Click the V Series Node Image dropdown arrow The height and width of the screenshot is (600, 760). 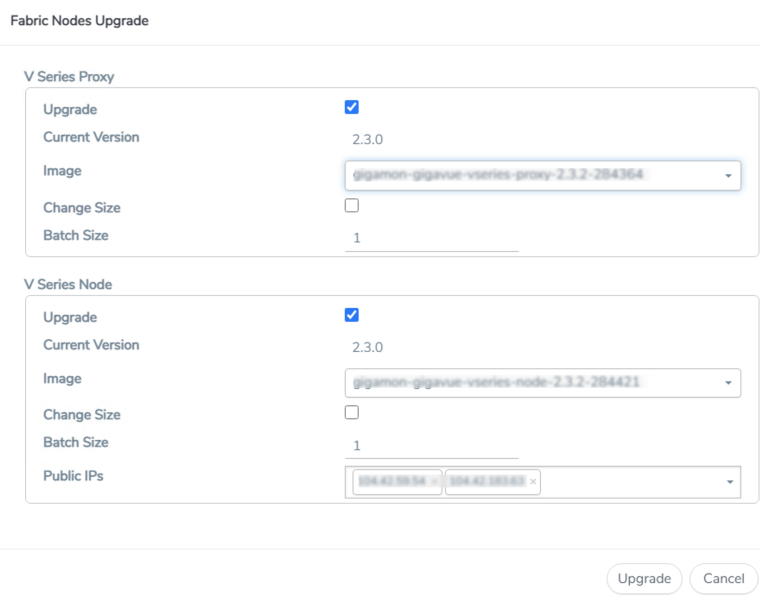click(x=727, y=383)
